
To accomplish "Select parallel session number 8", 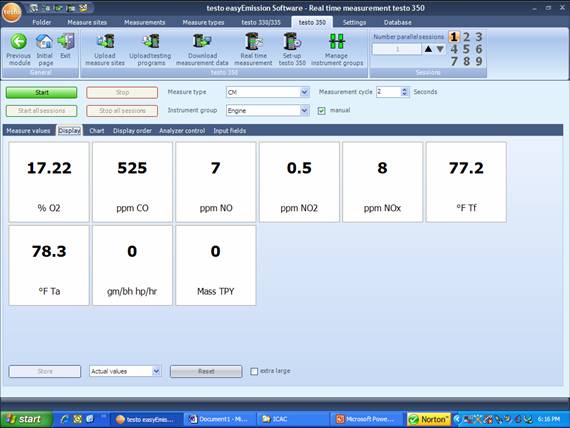I will click(466, 61).
